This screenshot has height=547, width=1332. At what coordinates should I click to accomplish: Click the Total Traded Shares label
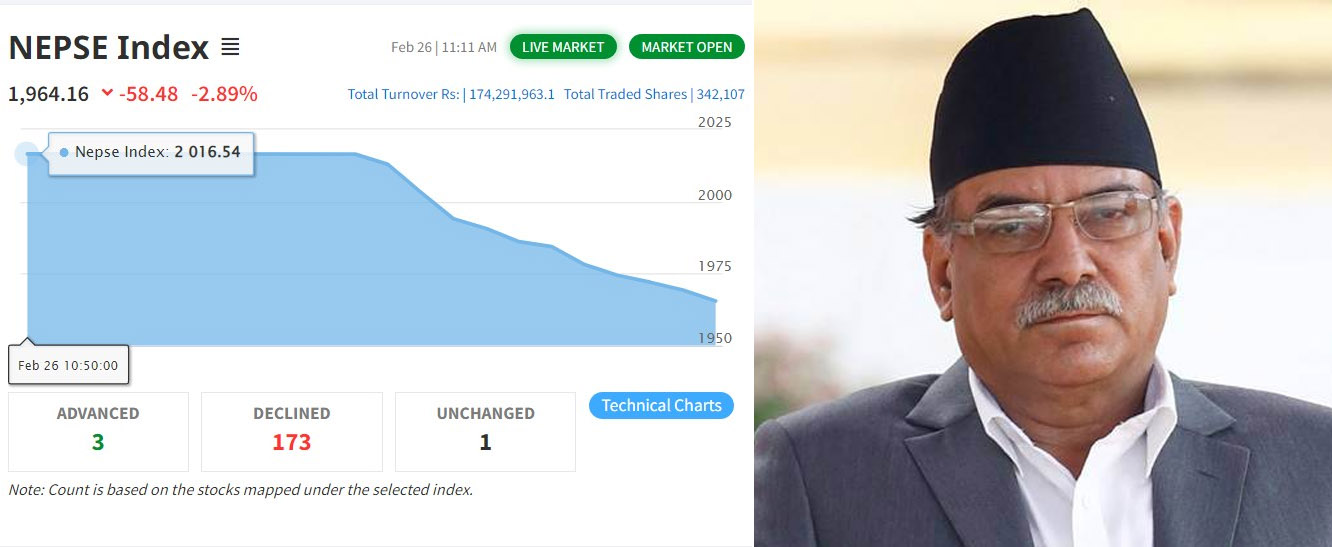click(625, 94)
